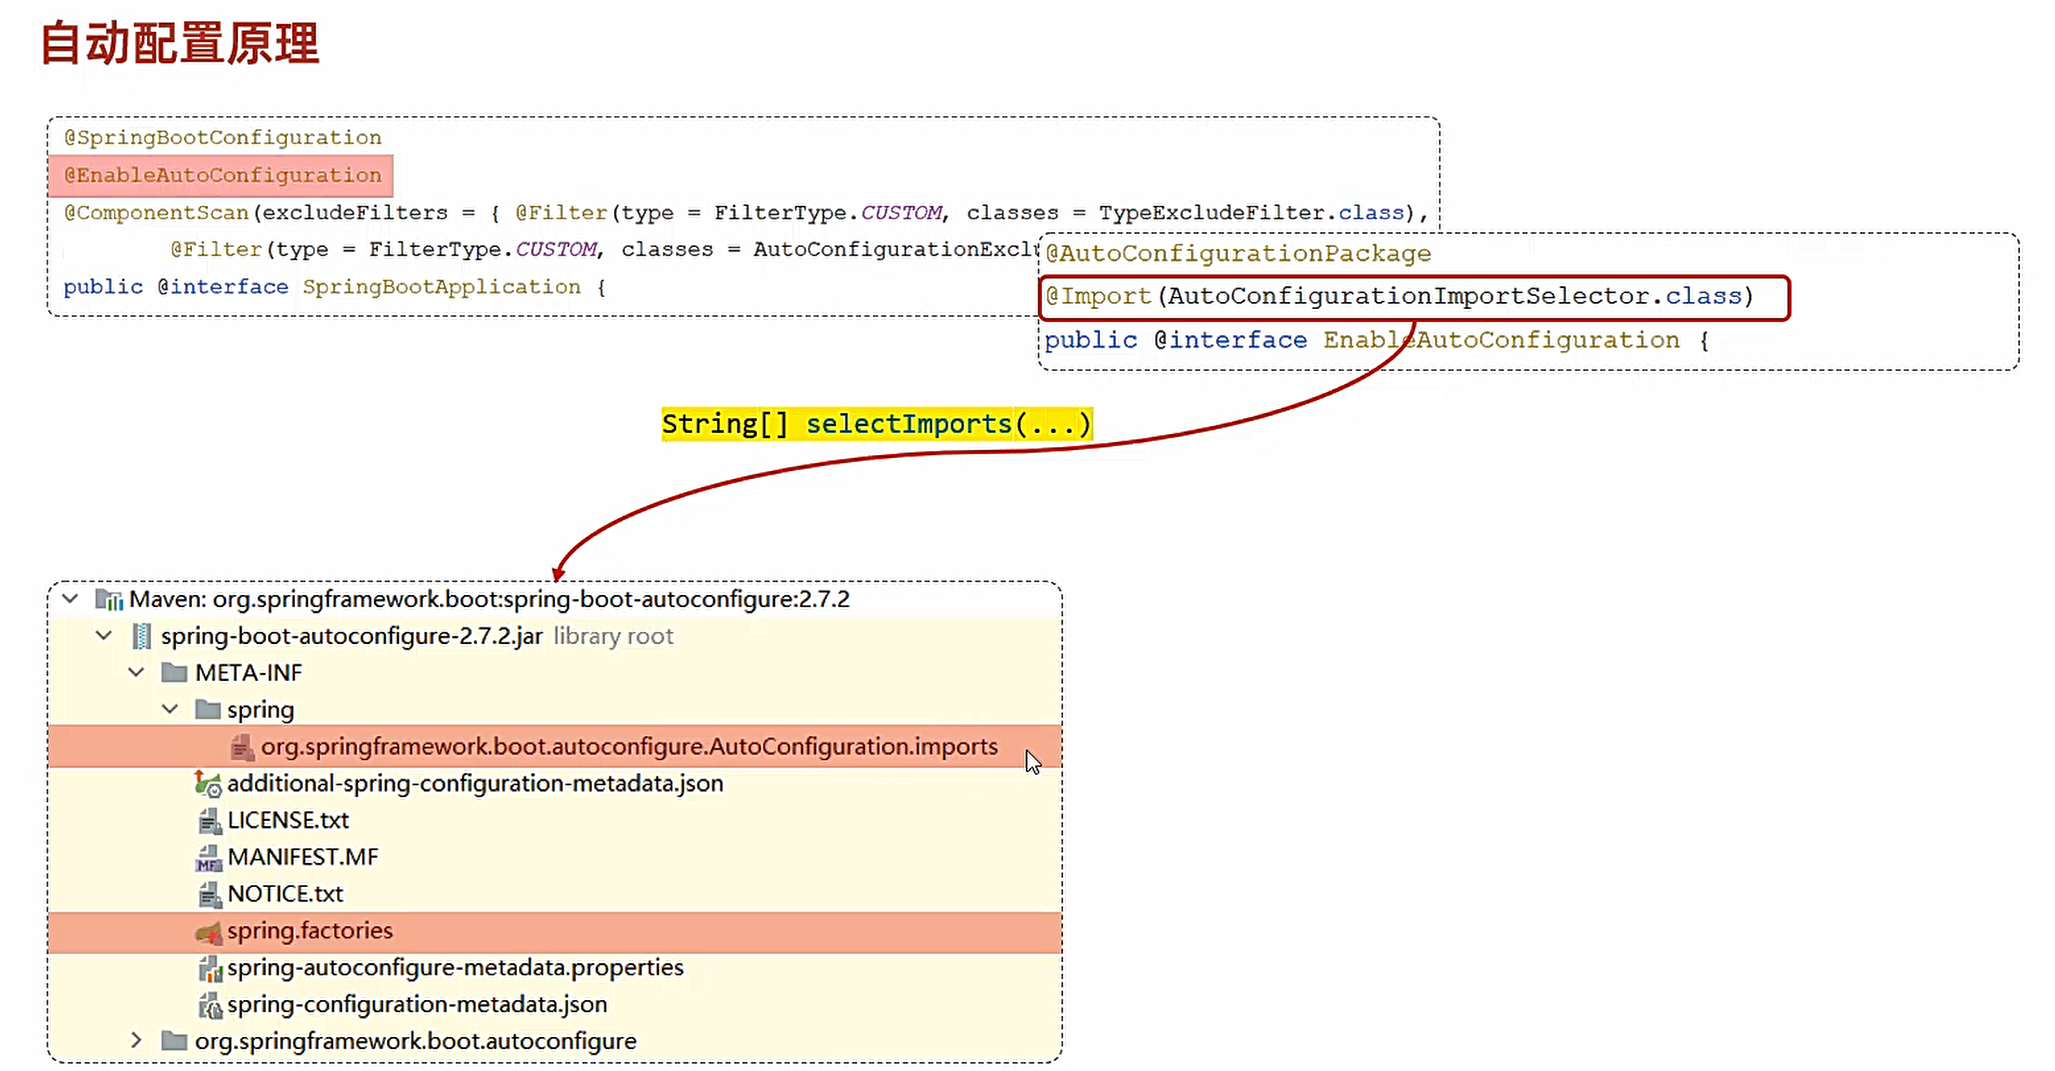Viewport: 2055px width, 1071px height.
Task: Select the spring folder label
Action: tap(260, 710)
